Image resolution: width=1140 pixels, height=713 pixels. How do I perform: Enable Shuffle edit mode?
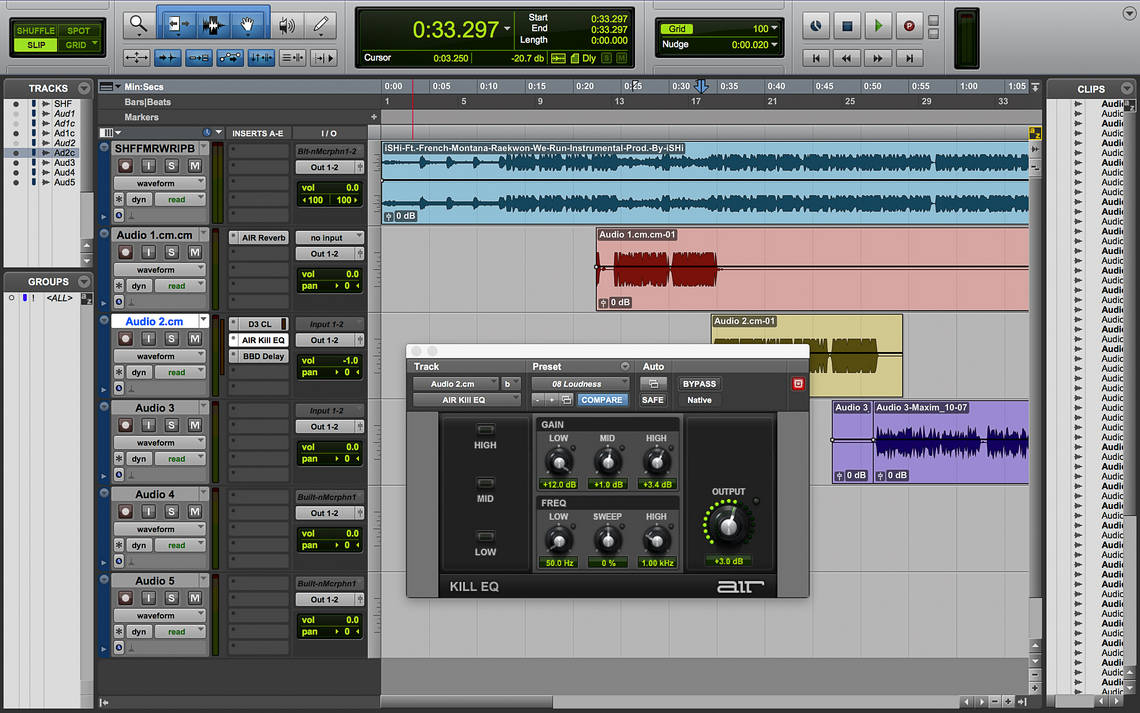click(36, 31)
